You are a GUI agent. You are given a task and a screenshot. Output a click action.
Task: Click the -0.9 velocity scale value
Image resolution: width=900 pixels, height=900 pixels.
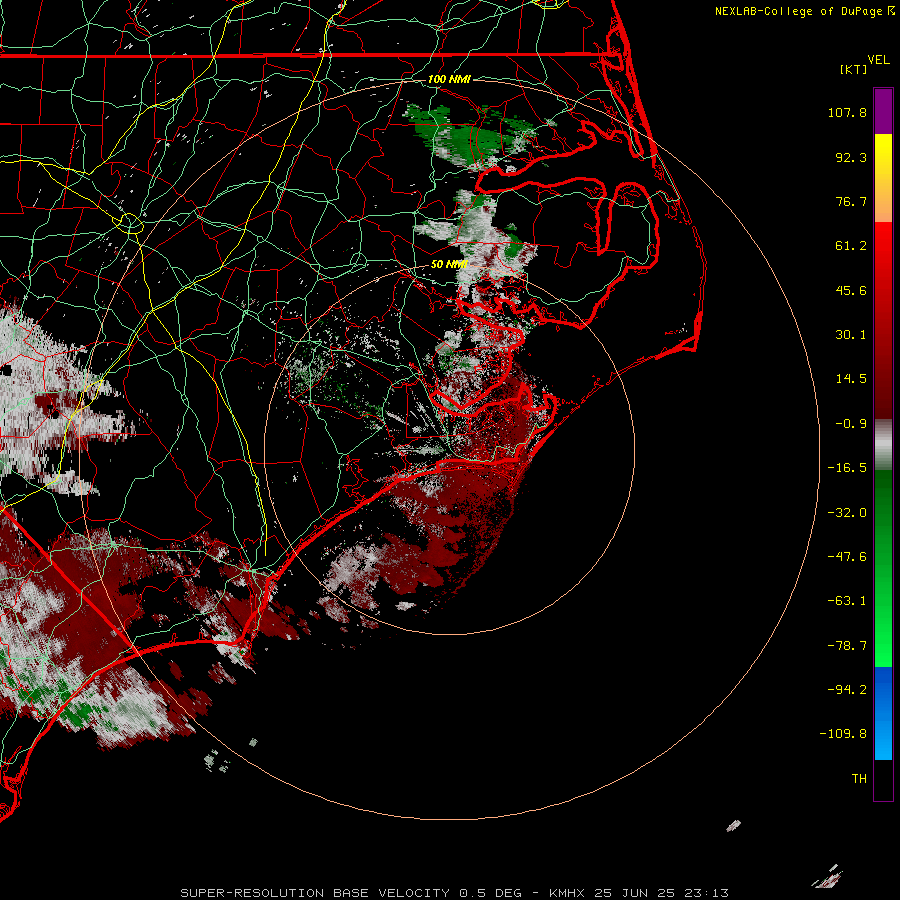[851, 424]
